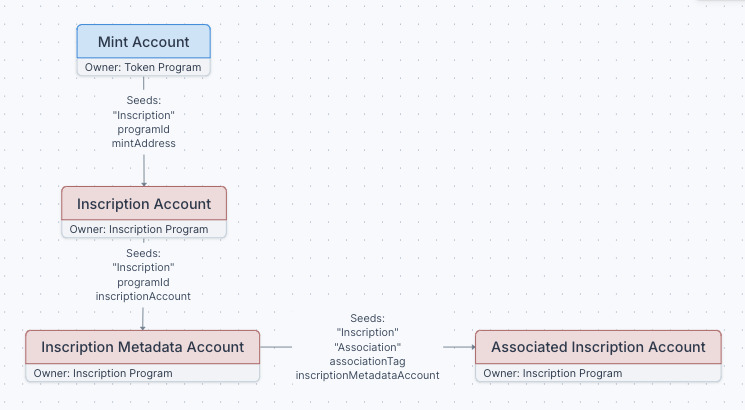Select the Mint Account node
Image resolution: width=745 pixels, height=410 pixels.
(x=144, y=42)
